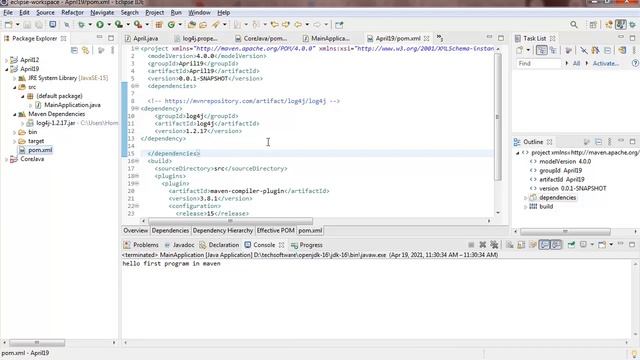Toggle the Scheduled view in Task List
Viewport: 640px width, 360px height.
click(x=553, y=50)
